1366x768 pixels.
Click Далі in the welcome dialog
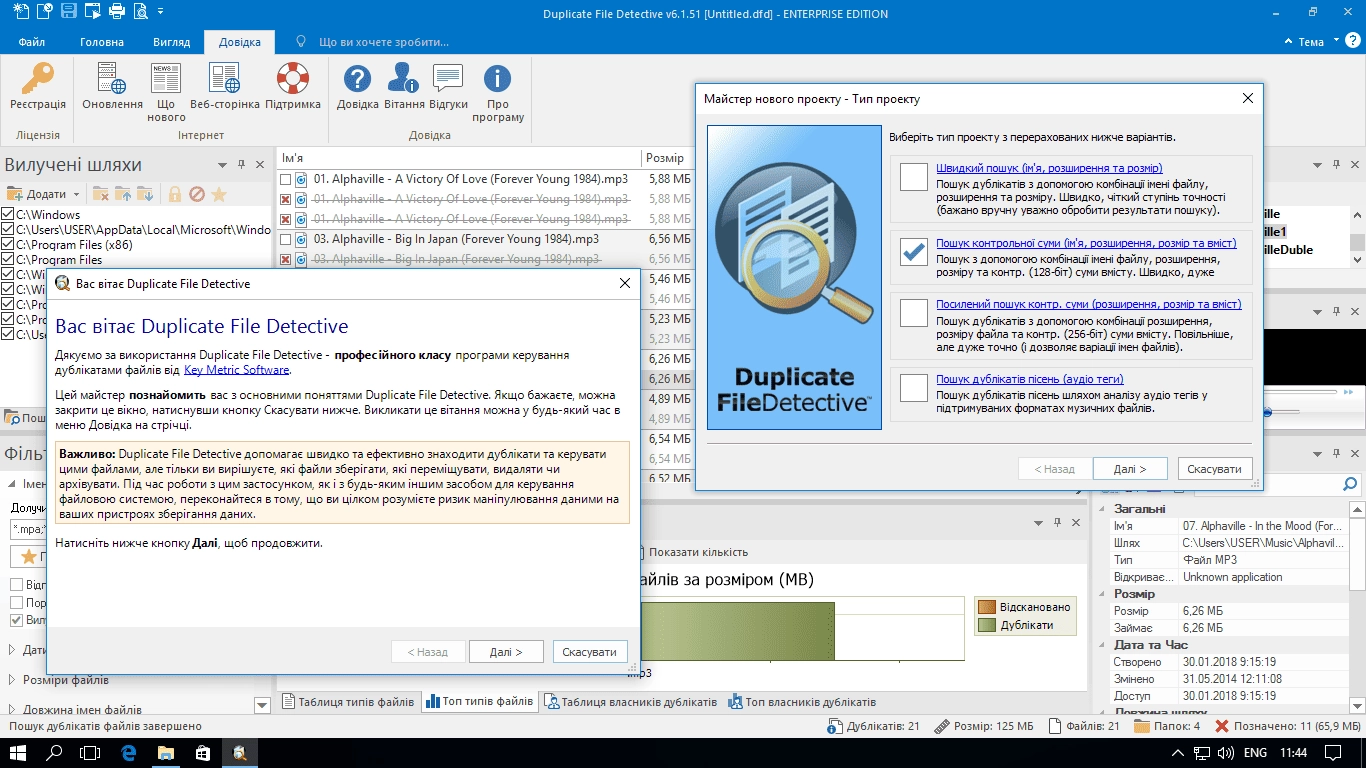click(506, 652)
